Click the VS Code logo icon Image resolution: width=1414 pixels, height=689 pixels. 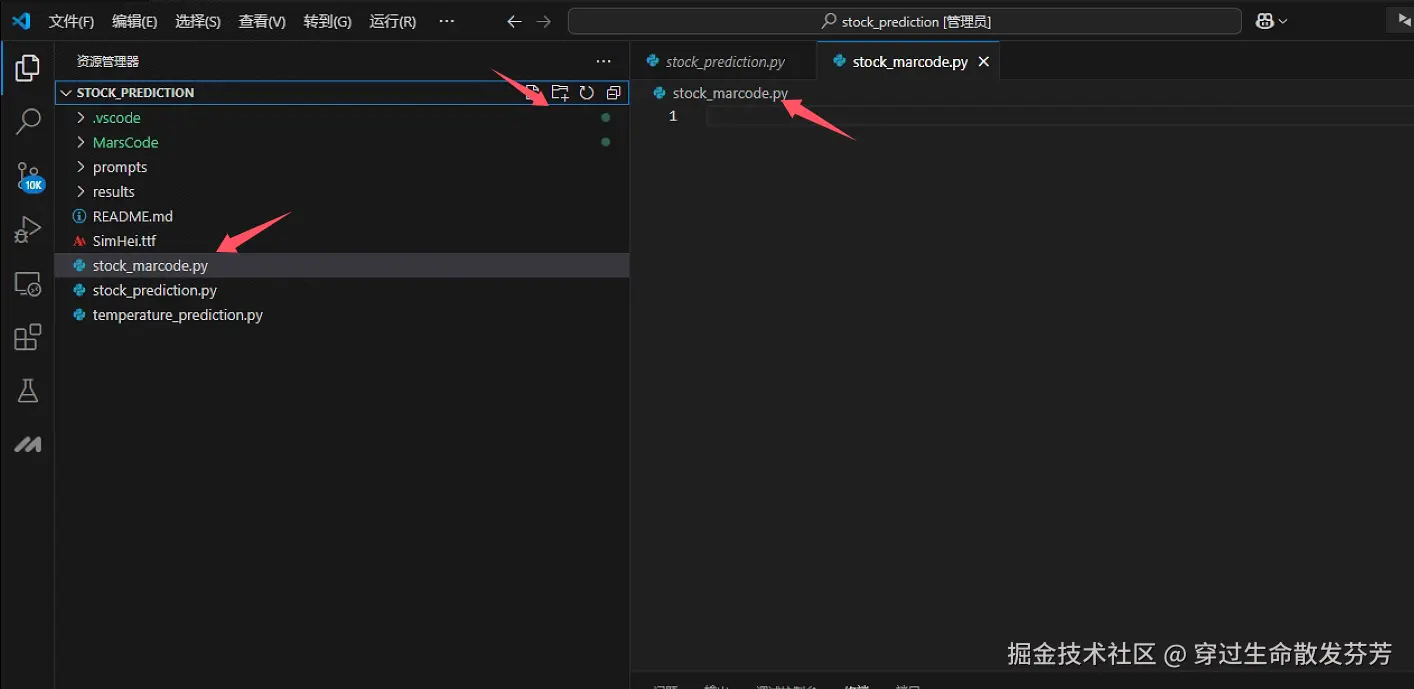point(21,21)
